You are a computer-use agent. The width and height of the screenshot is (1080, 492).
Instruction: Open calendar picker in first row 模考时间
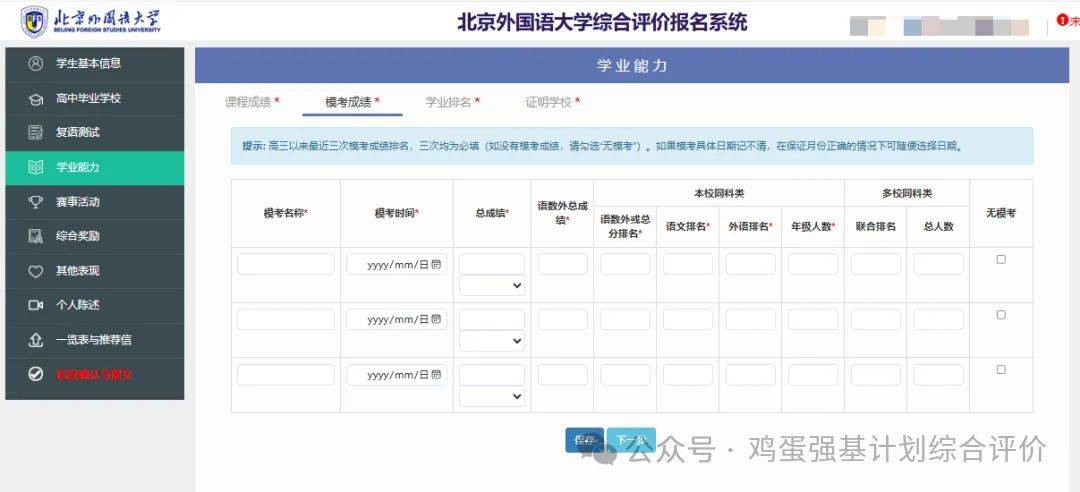(x=436, y=264)
